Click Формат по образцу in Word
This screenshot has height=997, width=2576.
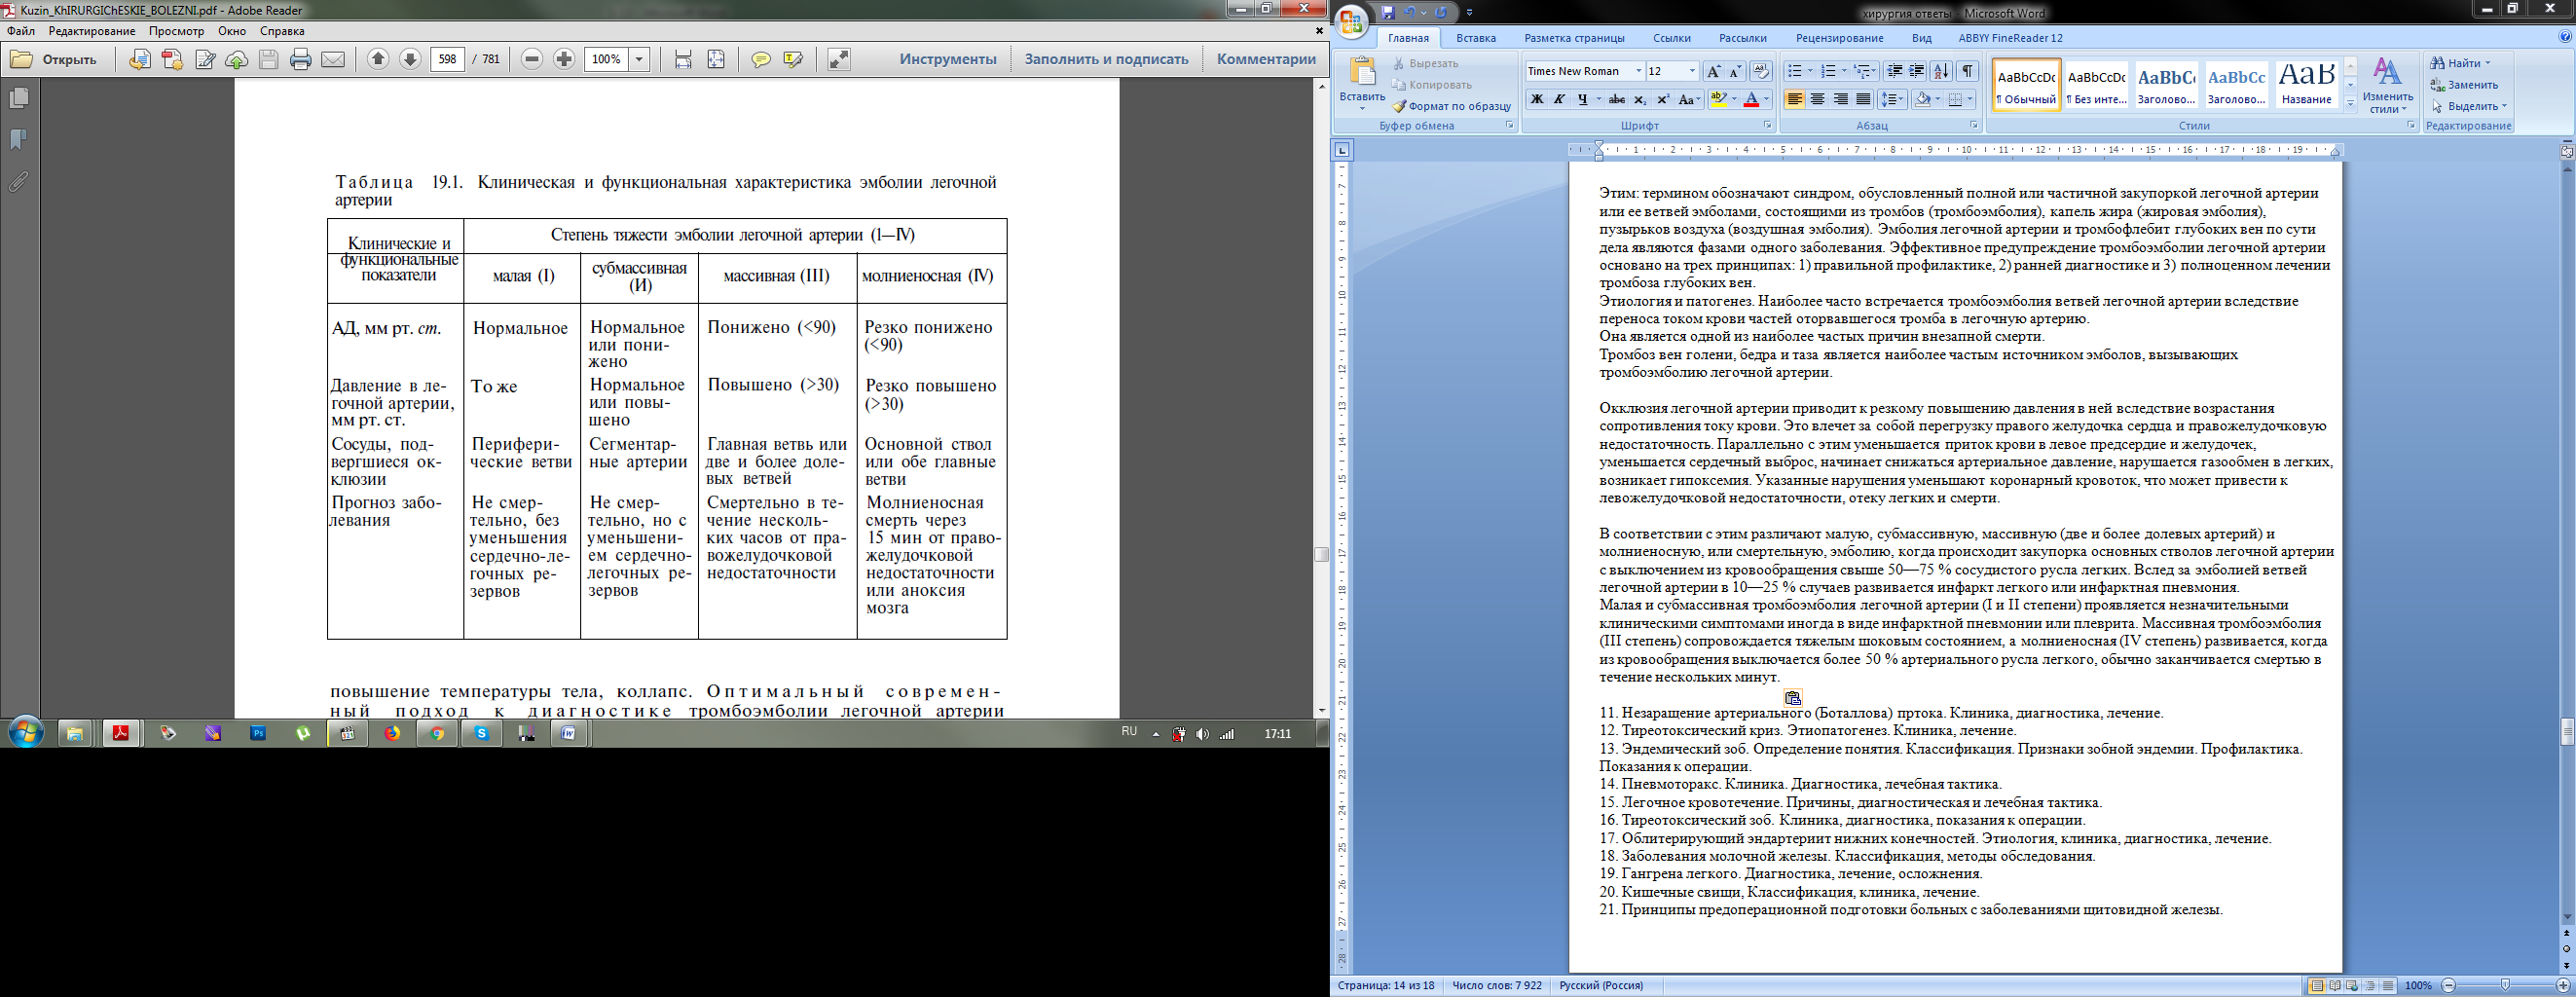1452,106
